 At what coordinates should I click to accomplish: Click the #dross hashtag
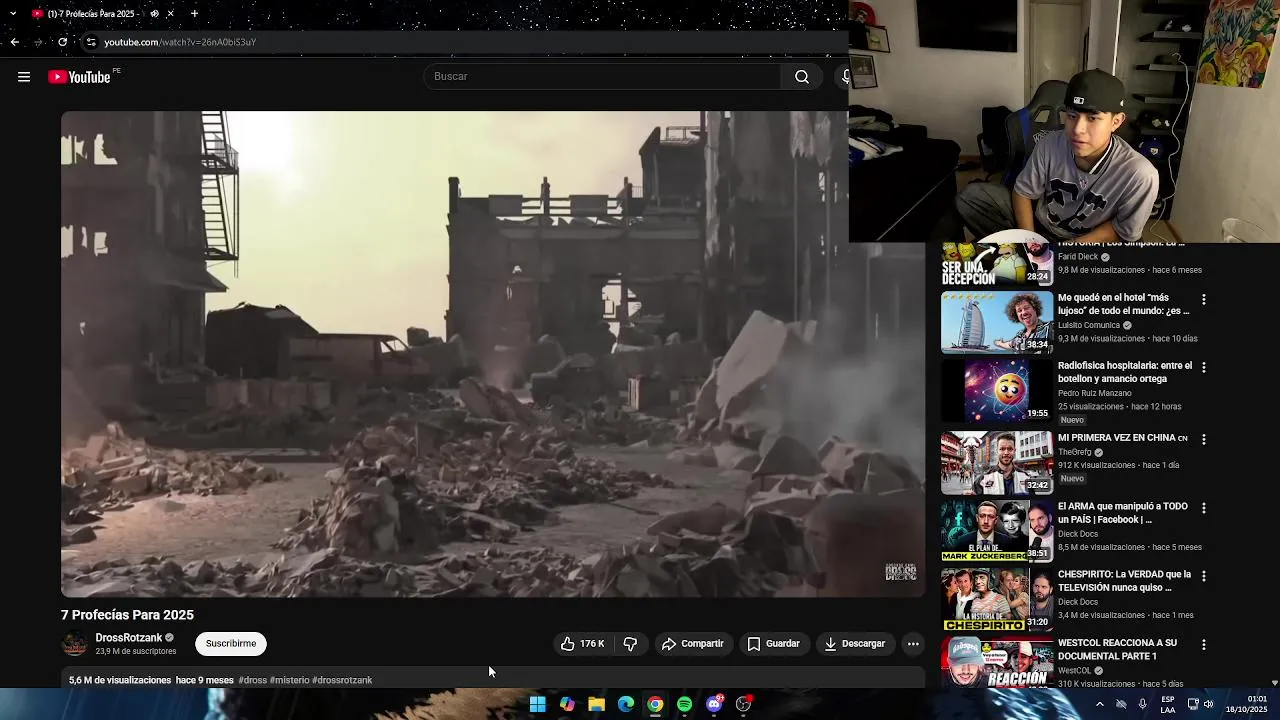[252, 680]
